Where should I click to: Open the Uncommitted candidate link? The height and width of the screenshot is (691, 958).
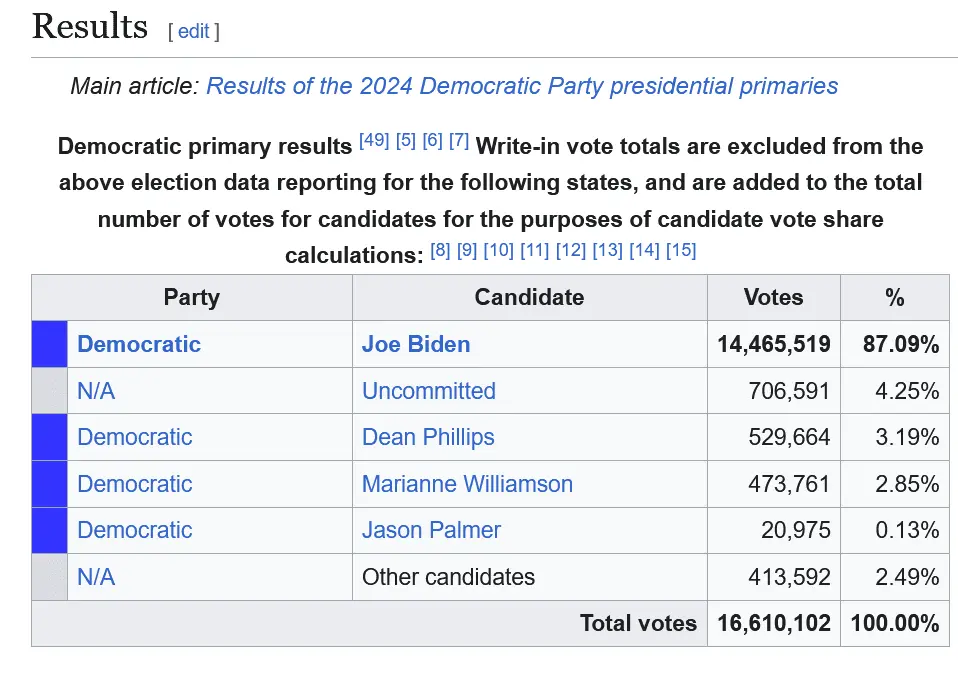coord(428,391)
